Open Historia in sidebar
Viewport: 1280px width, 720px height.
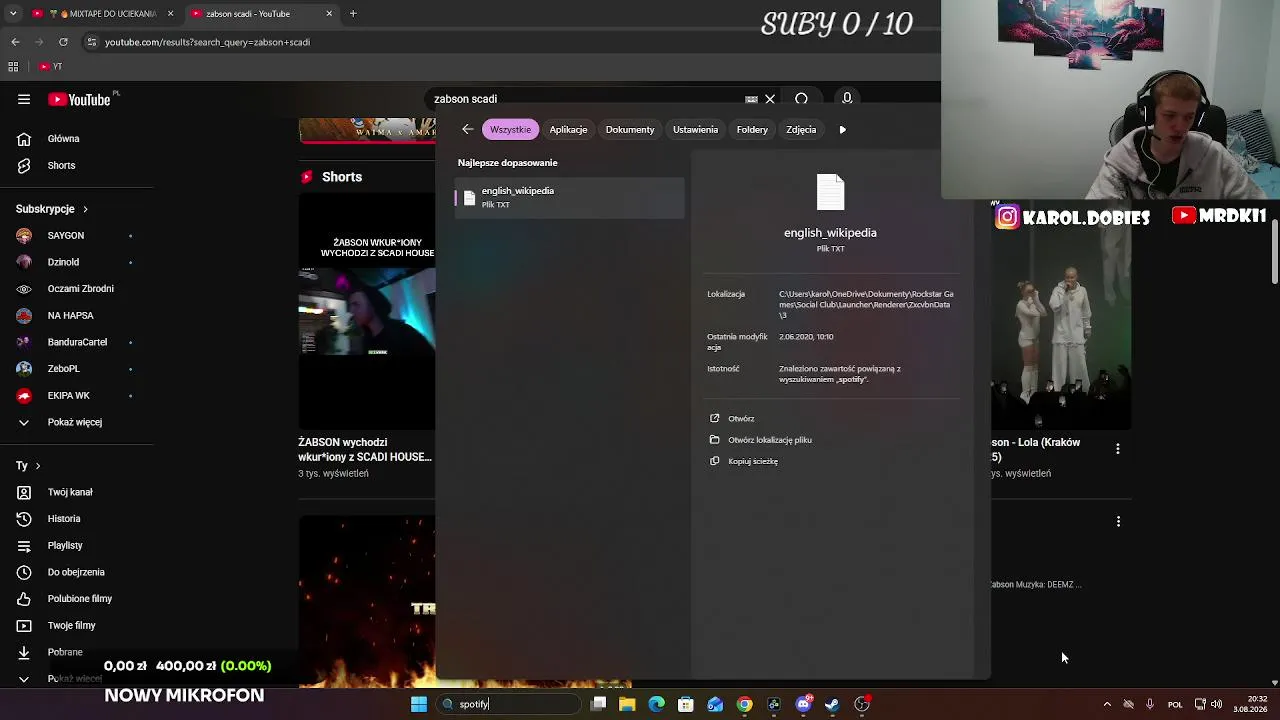click(x=64, y=519)
